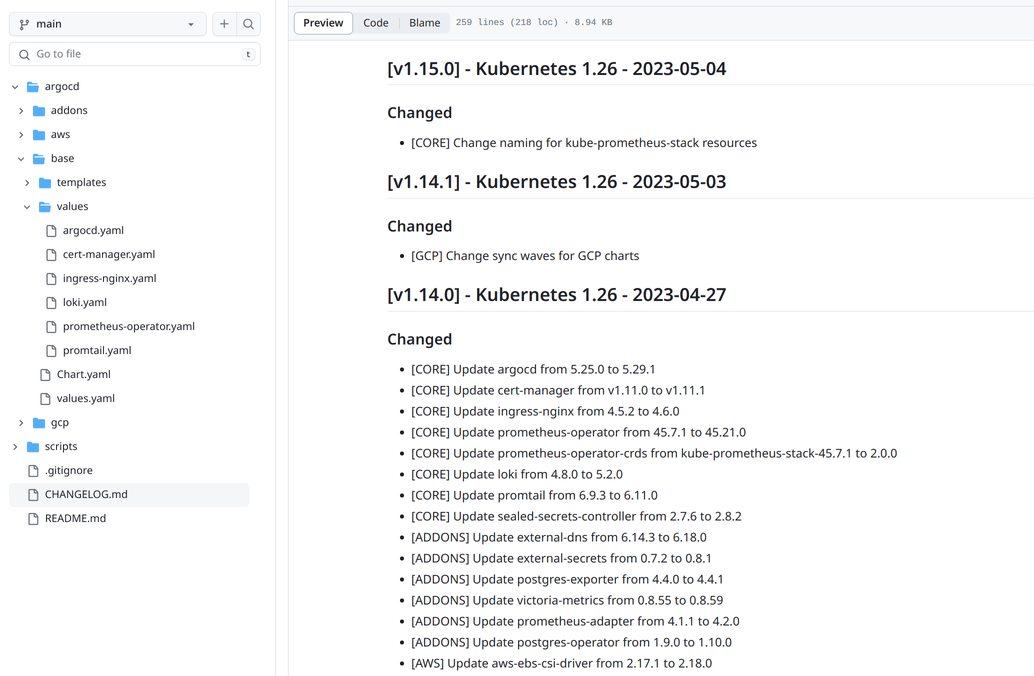Switch to the Code tab
Image resolution: width=1034 pixels, height=676 pixels.
coord(376,22)
